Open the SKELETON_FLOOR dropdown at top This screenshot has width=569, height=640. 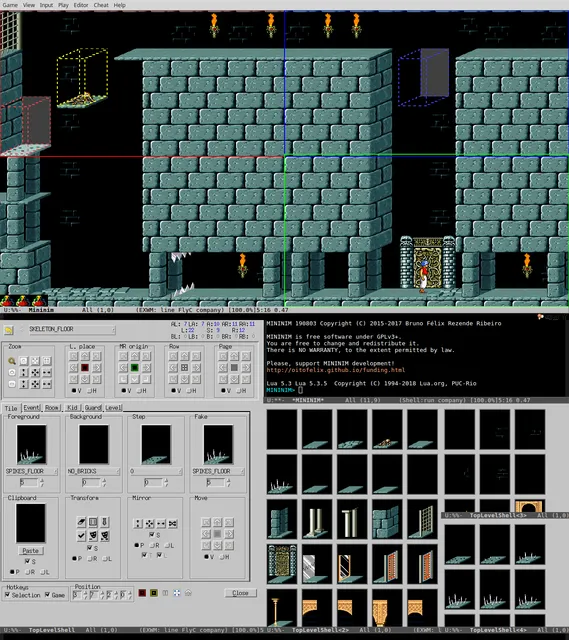point(71,329)
